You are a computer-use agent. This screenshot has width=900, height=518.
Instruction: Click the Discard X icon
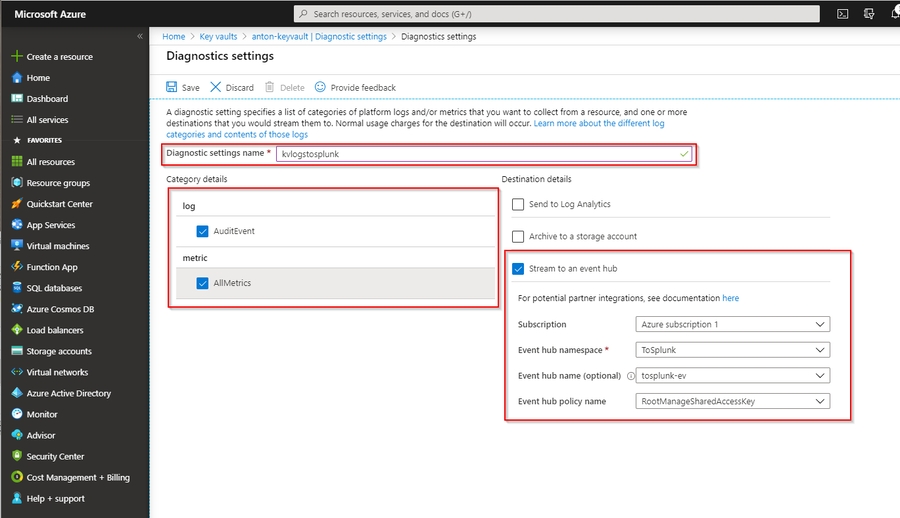pos(215,88)
